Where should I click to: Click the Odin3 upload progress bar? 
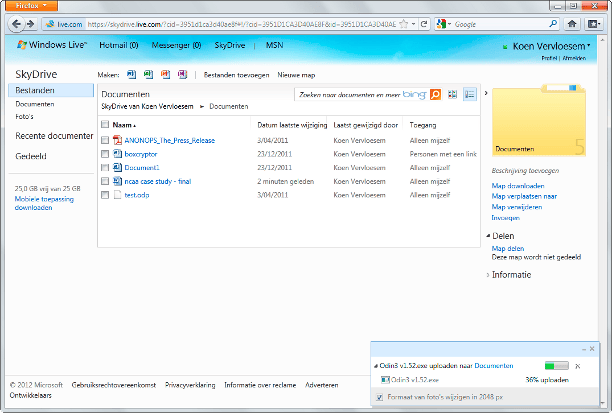[x=557, y=366]
